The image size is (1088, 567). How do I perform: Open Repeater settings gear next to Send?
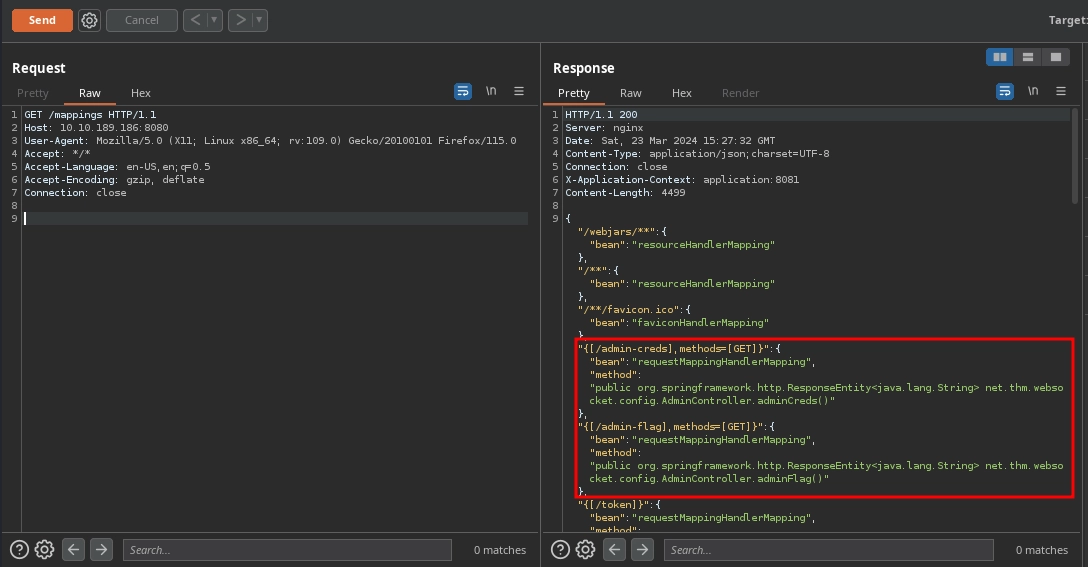tap(90, 20)
